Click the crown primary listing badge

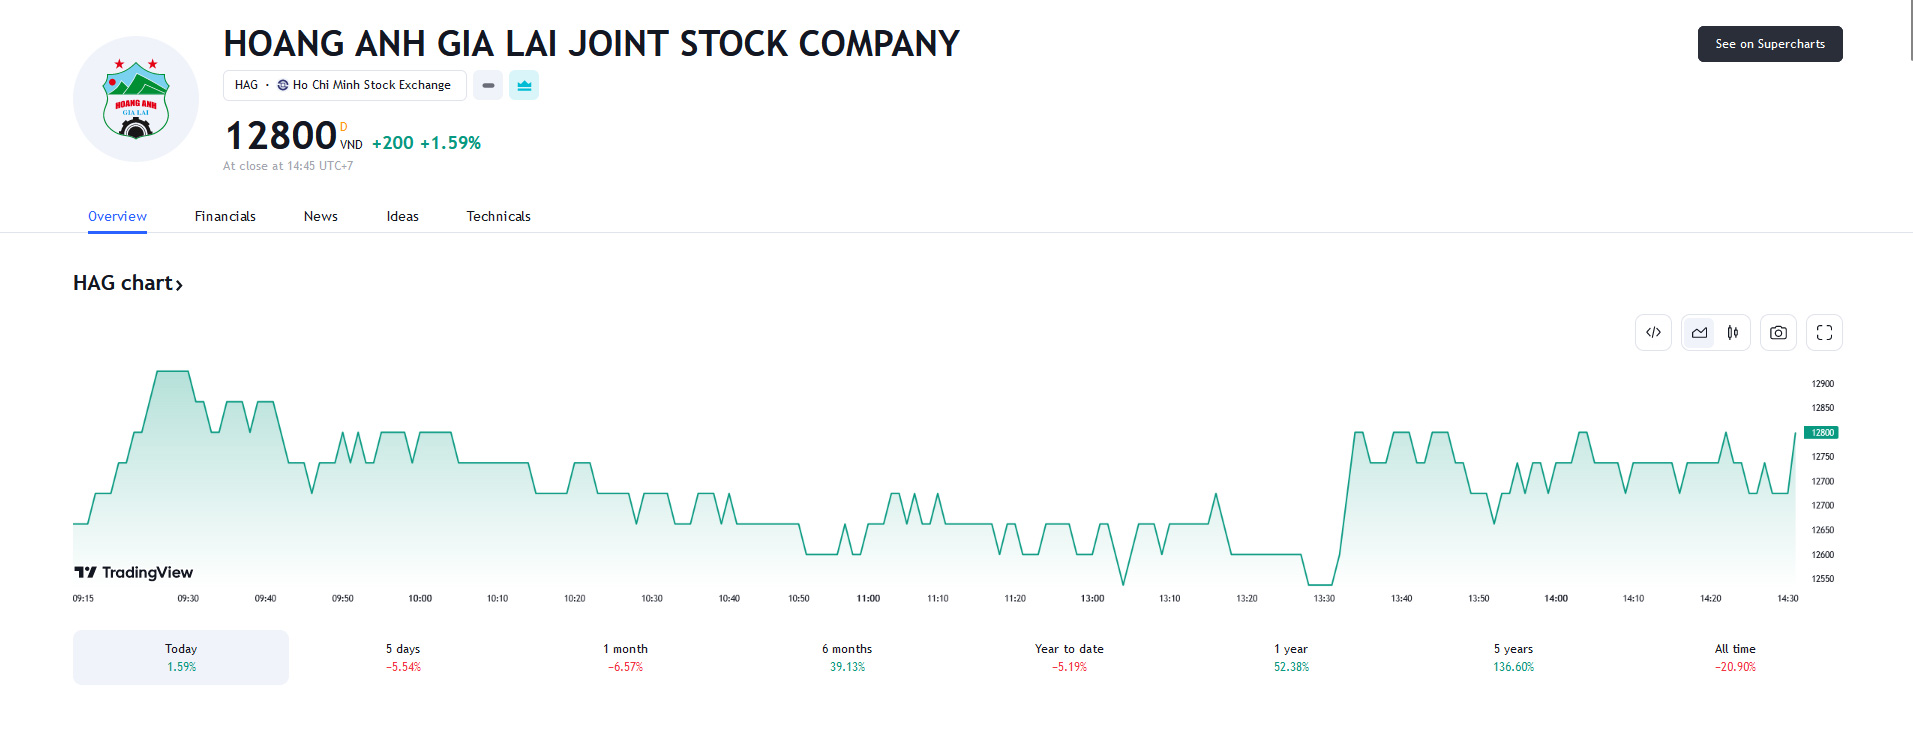[524, 86]
